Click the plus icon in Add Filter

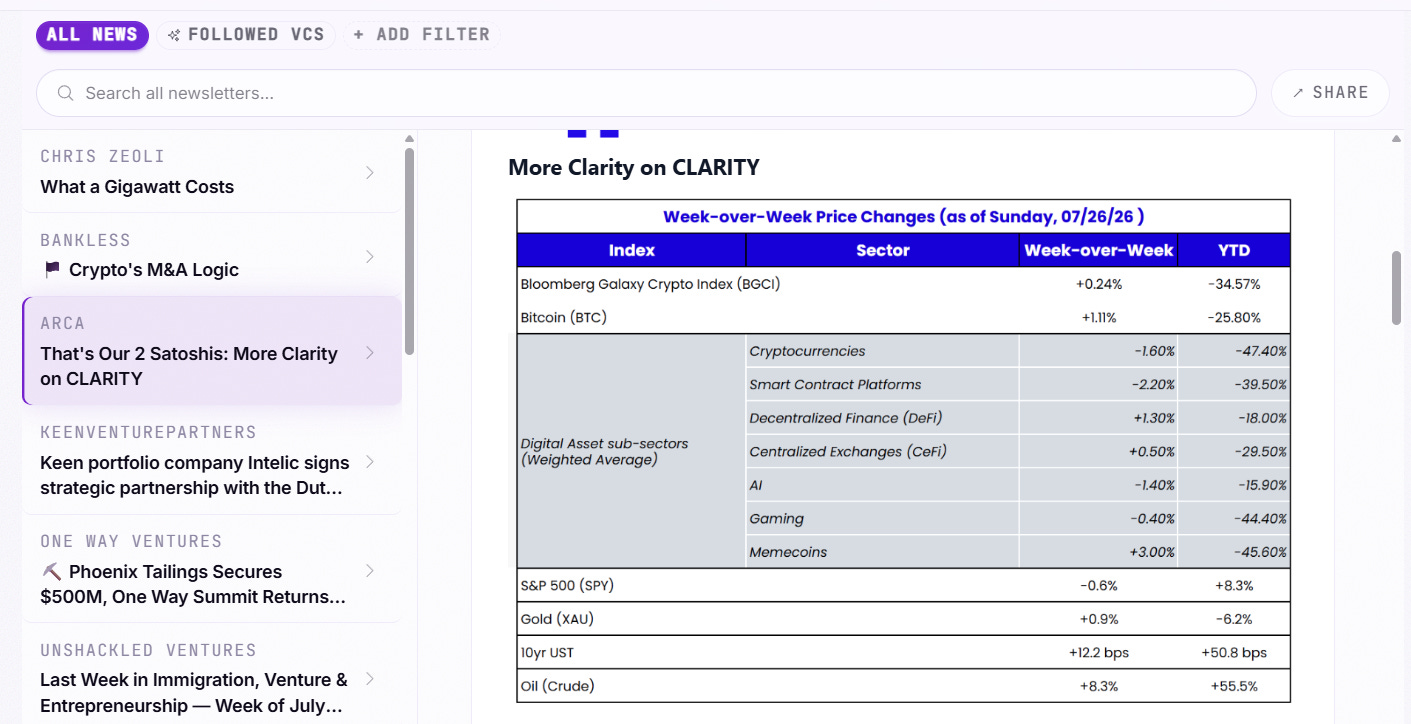coord(359,35)
